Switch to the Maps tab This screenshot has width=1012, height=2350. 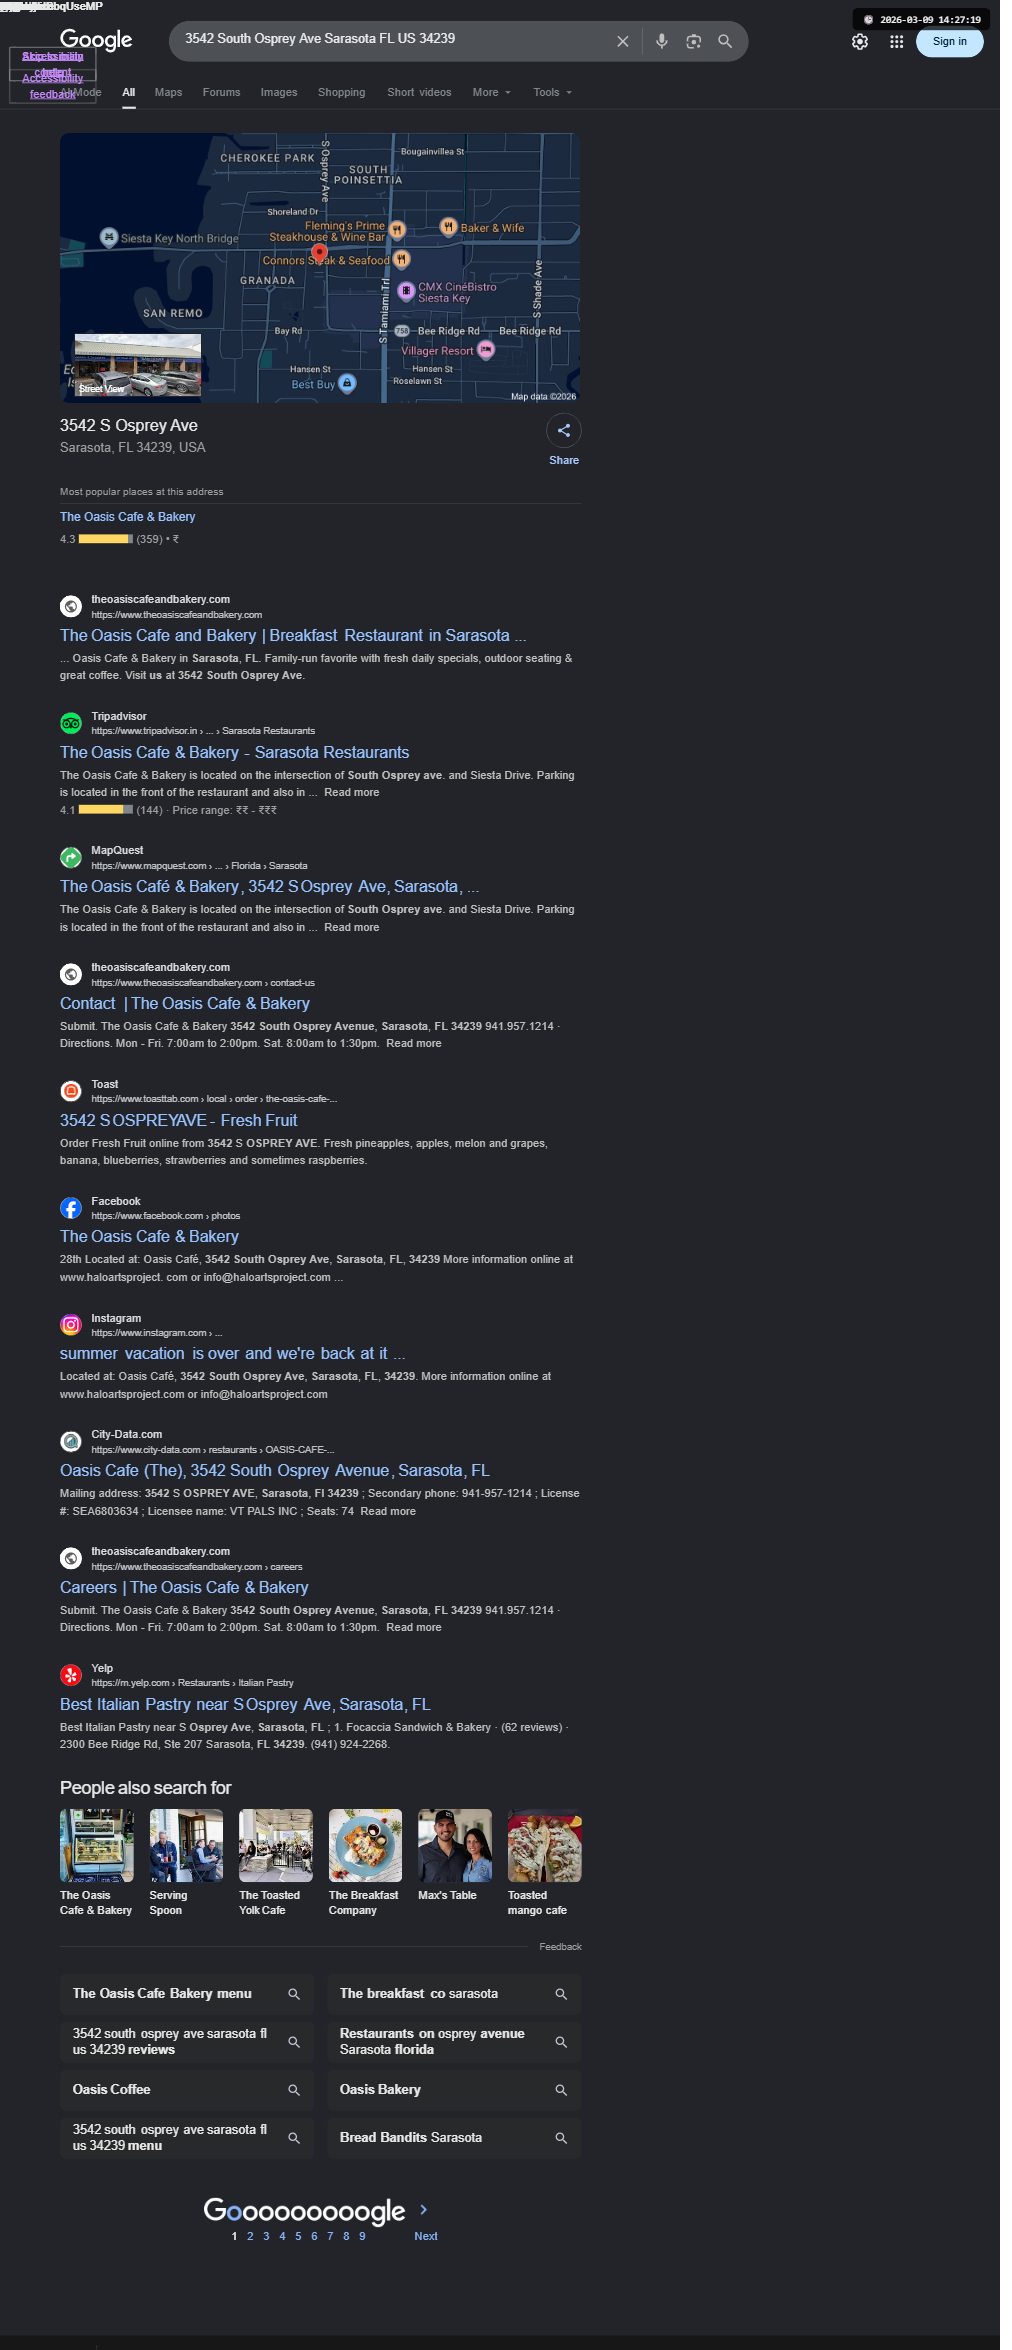coord(168,92)
